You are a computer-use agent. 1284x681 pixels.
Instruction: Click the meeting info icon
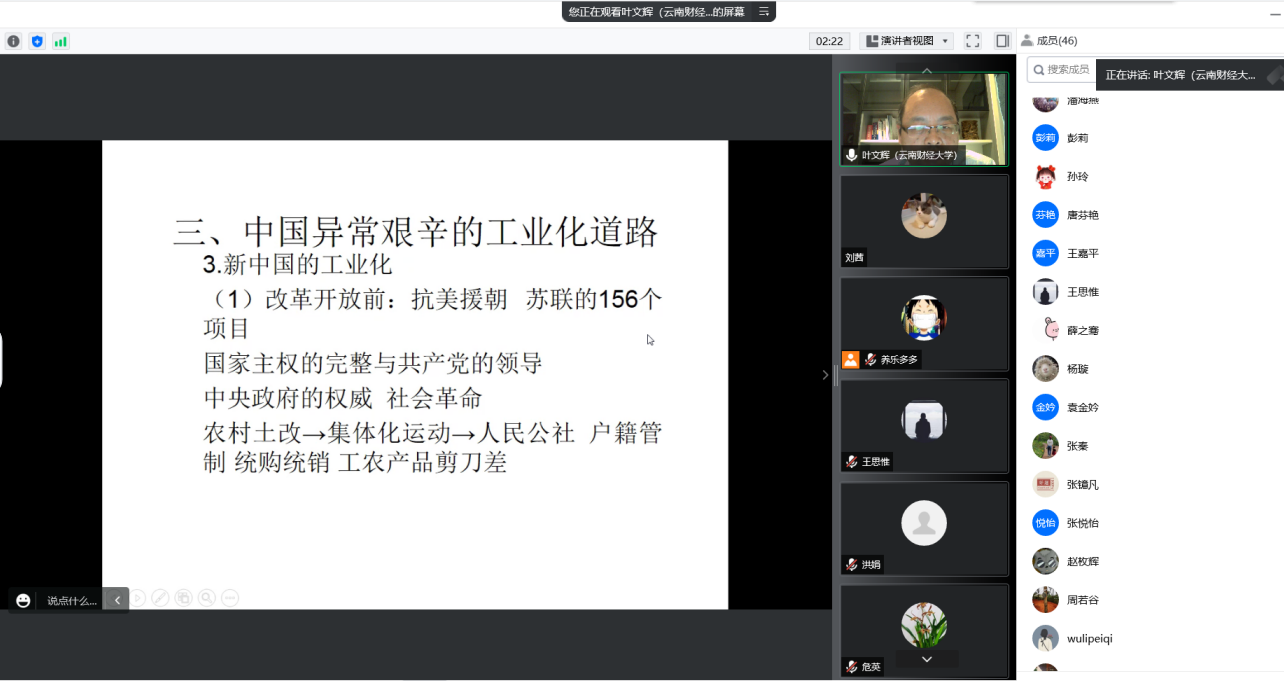[x=13, y=41]
